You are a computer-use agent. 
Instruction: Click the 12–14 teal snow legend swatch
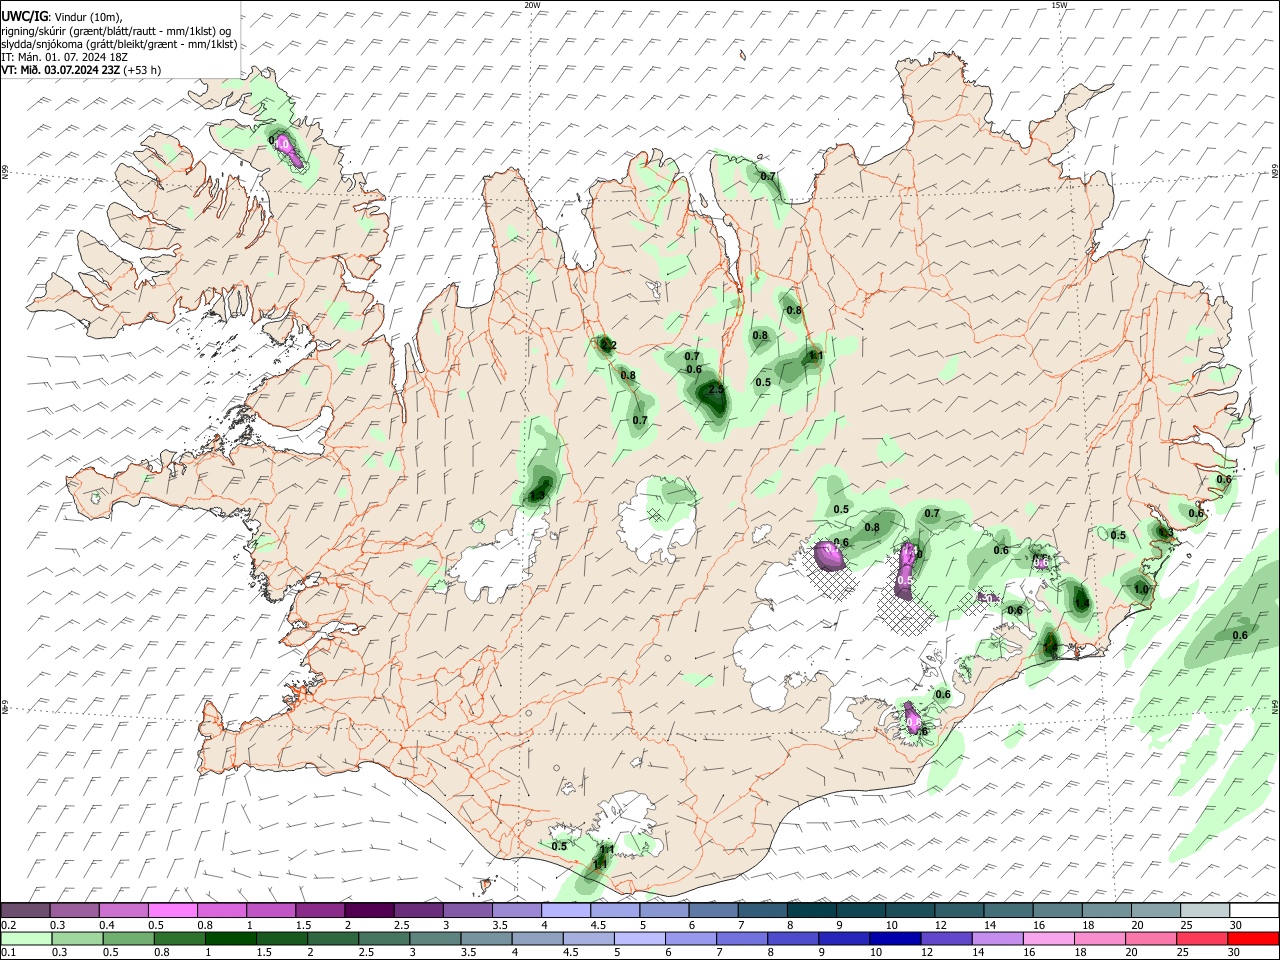(x=959, y=911)
